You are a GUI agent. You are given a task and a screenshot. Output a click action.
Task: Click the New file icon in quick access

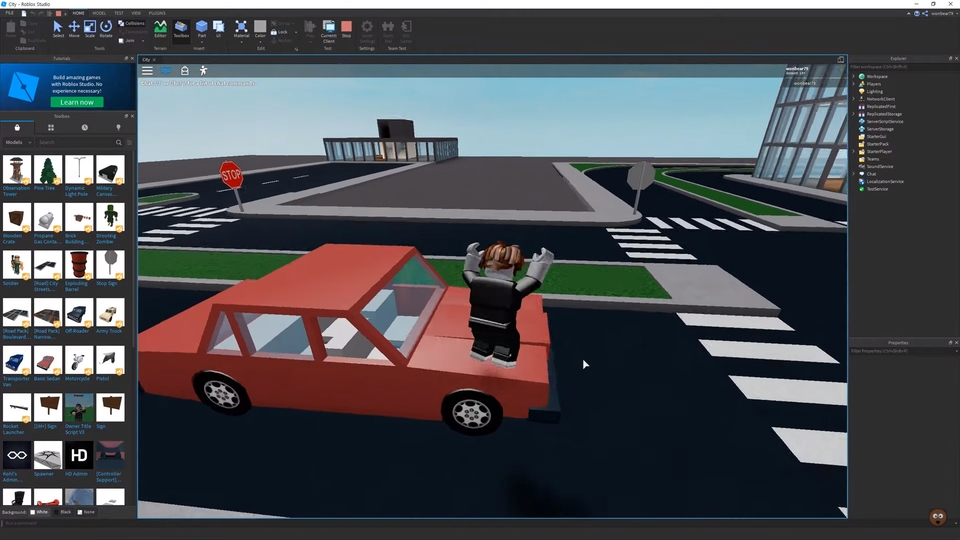[x=24, y=13]
